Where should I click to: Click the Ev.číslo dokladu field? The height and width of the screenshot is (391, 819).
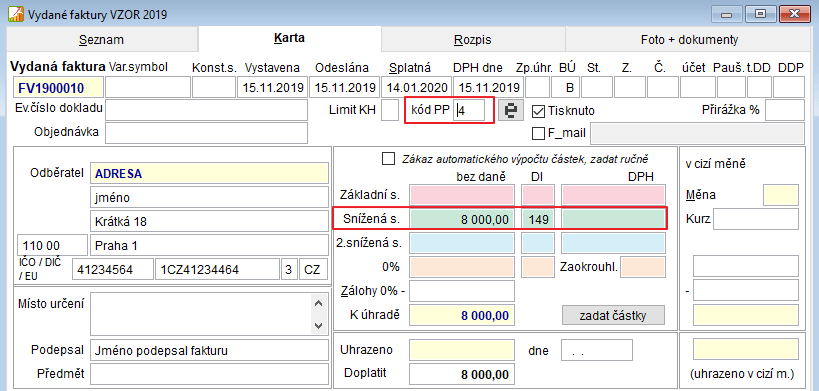tap(206, 110)
